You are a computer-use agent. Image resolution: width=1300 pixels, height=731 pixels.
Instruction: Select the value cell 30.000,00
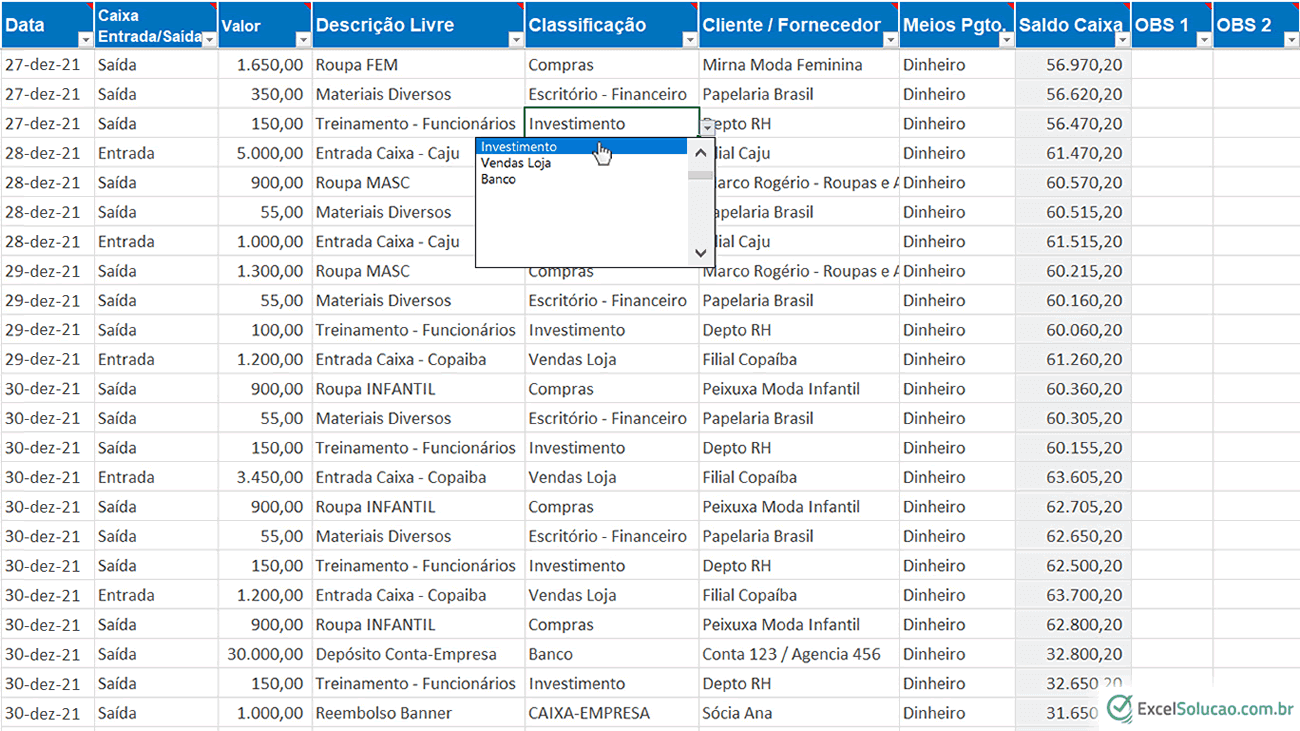click(265, 654)
